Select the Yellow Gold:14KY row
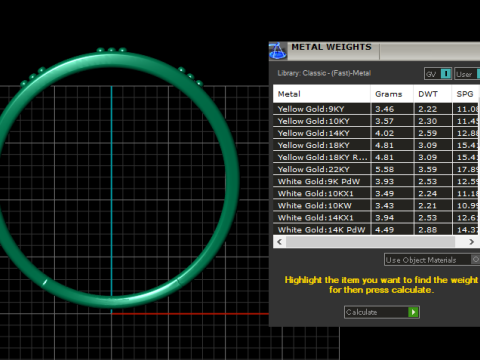Viewport: 480px width, 360px height. click(x=376, y=133)
